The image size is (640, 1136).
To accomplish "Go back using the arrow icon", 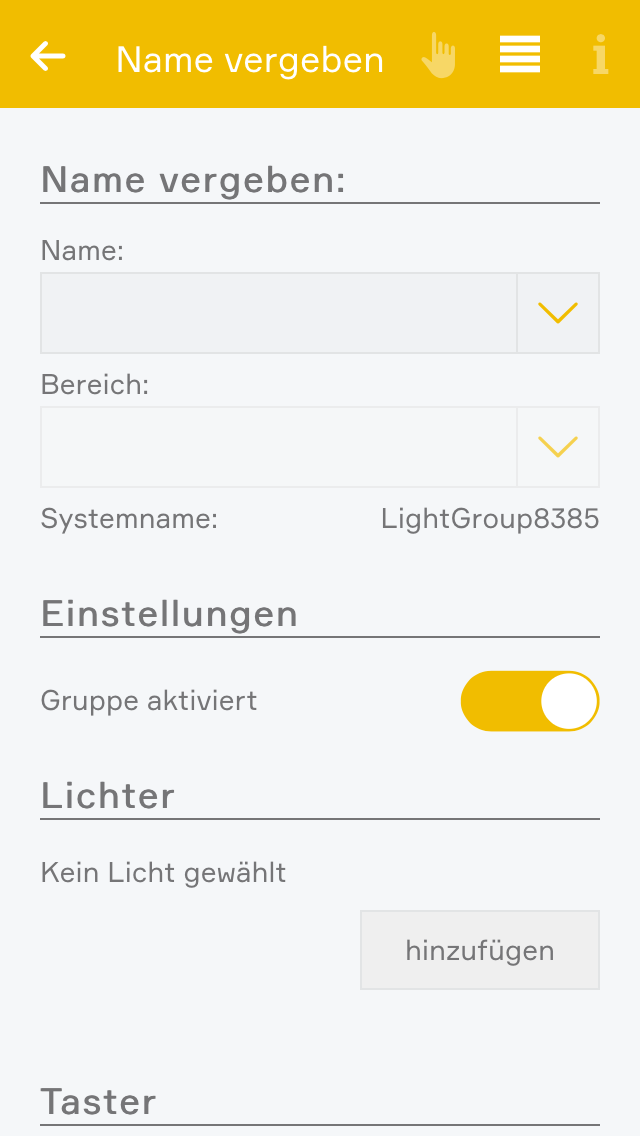I will pos(48,56).
